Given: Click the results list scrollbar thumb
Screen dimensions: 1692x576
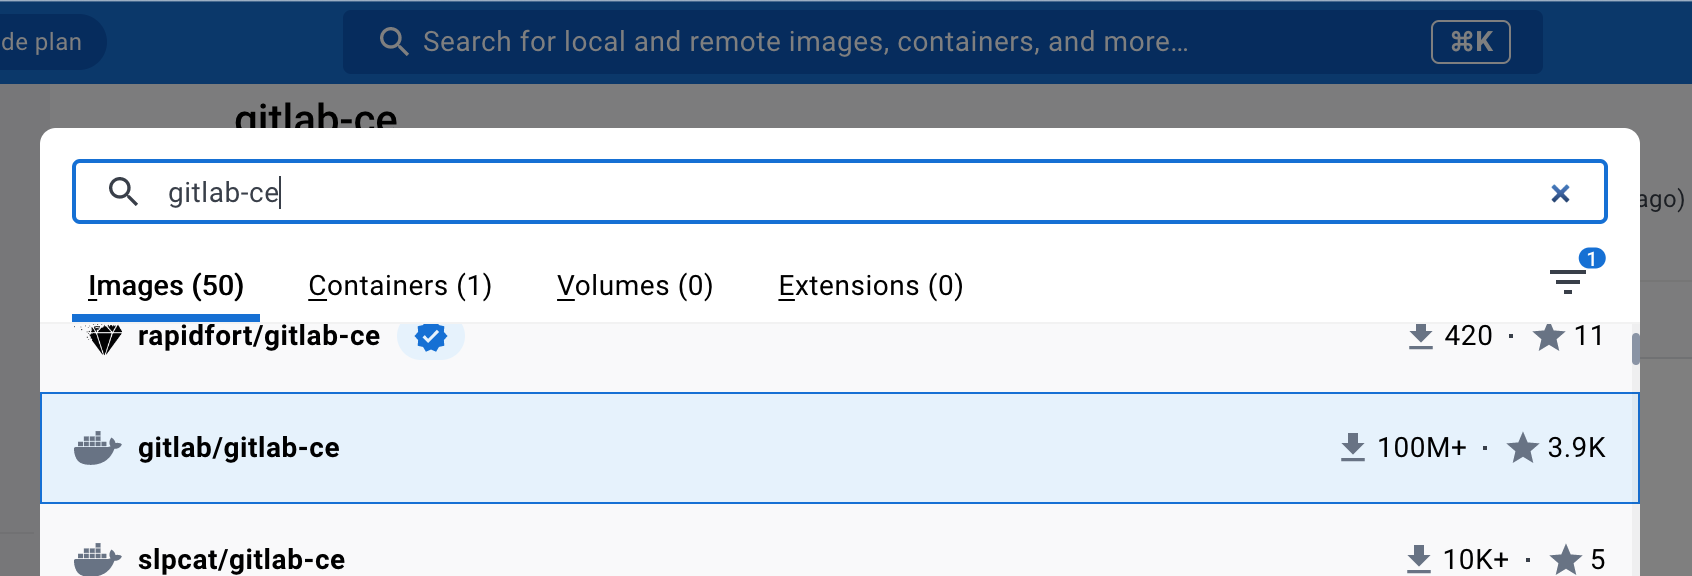Looking at the screenshot, I should 1635,349.
